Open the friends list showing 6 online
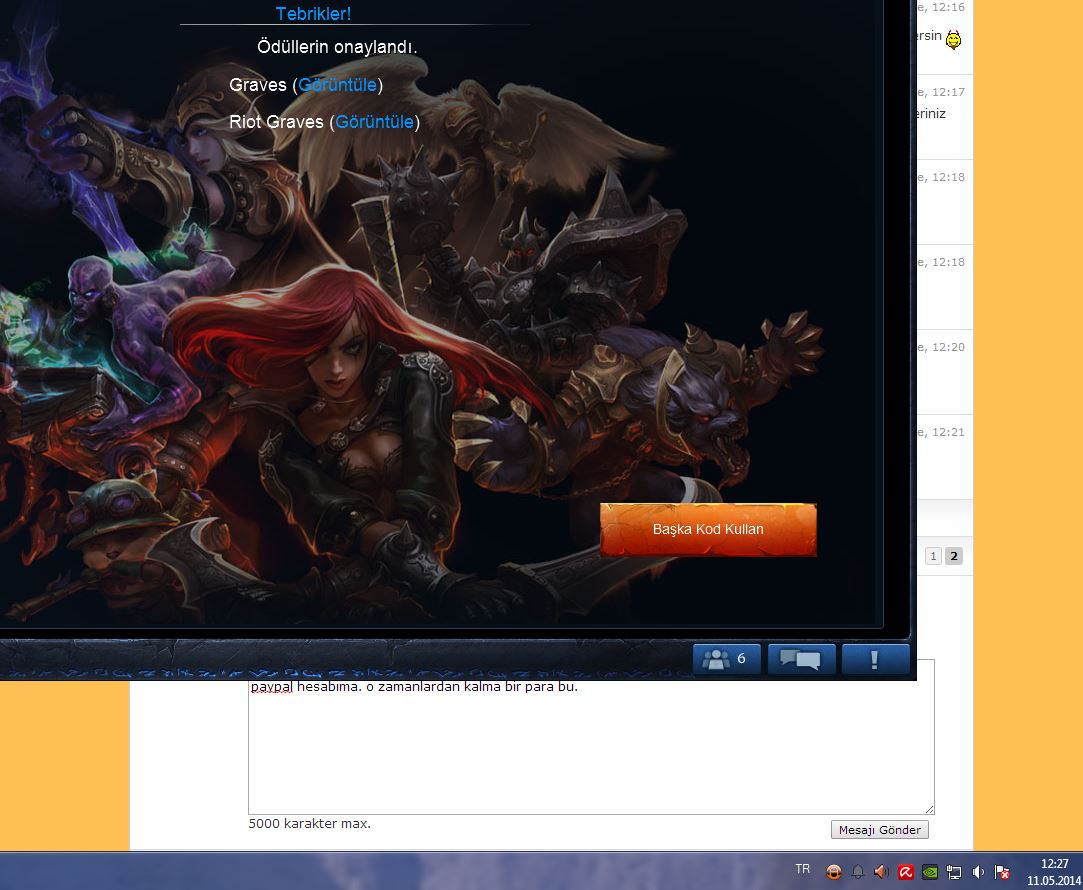 pyautogui.click(x=726, y=659)
